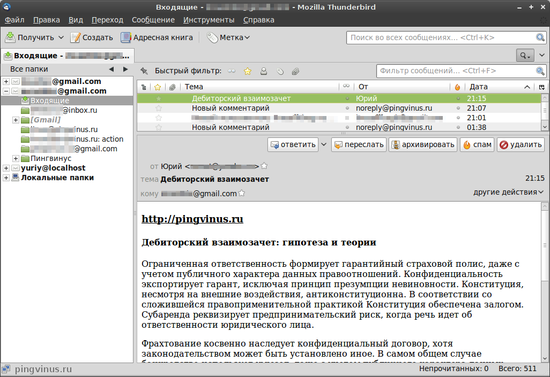The height and width of the screenshot is (377, 550).
Task: Open the column picker icon
Action: click(x=542, y=87)
